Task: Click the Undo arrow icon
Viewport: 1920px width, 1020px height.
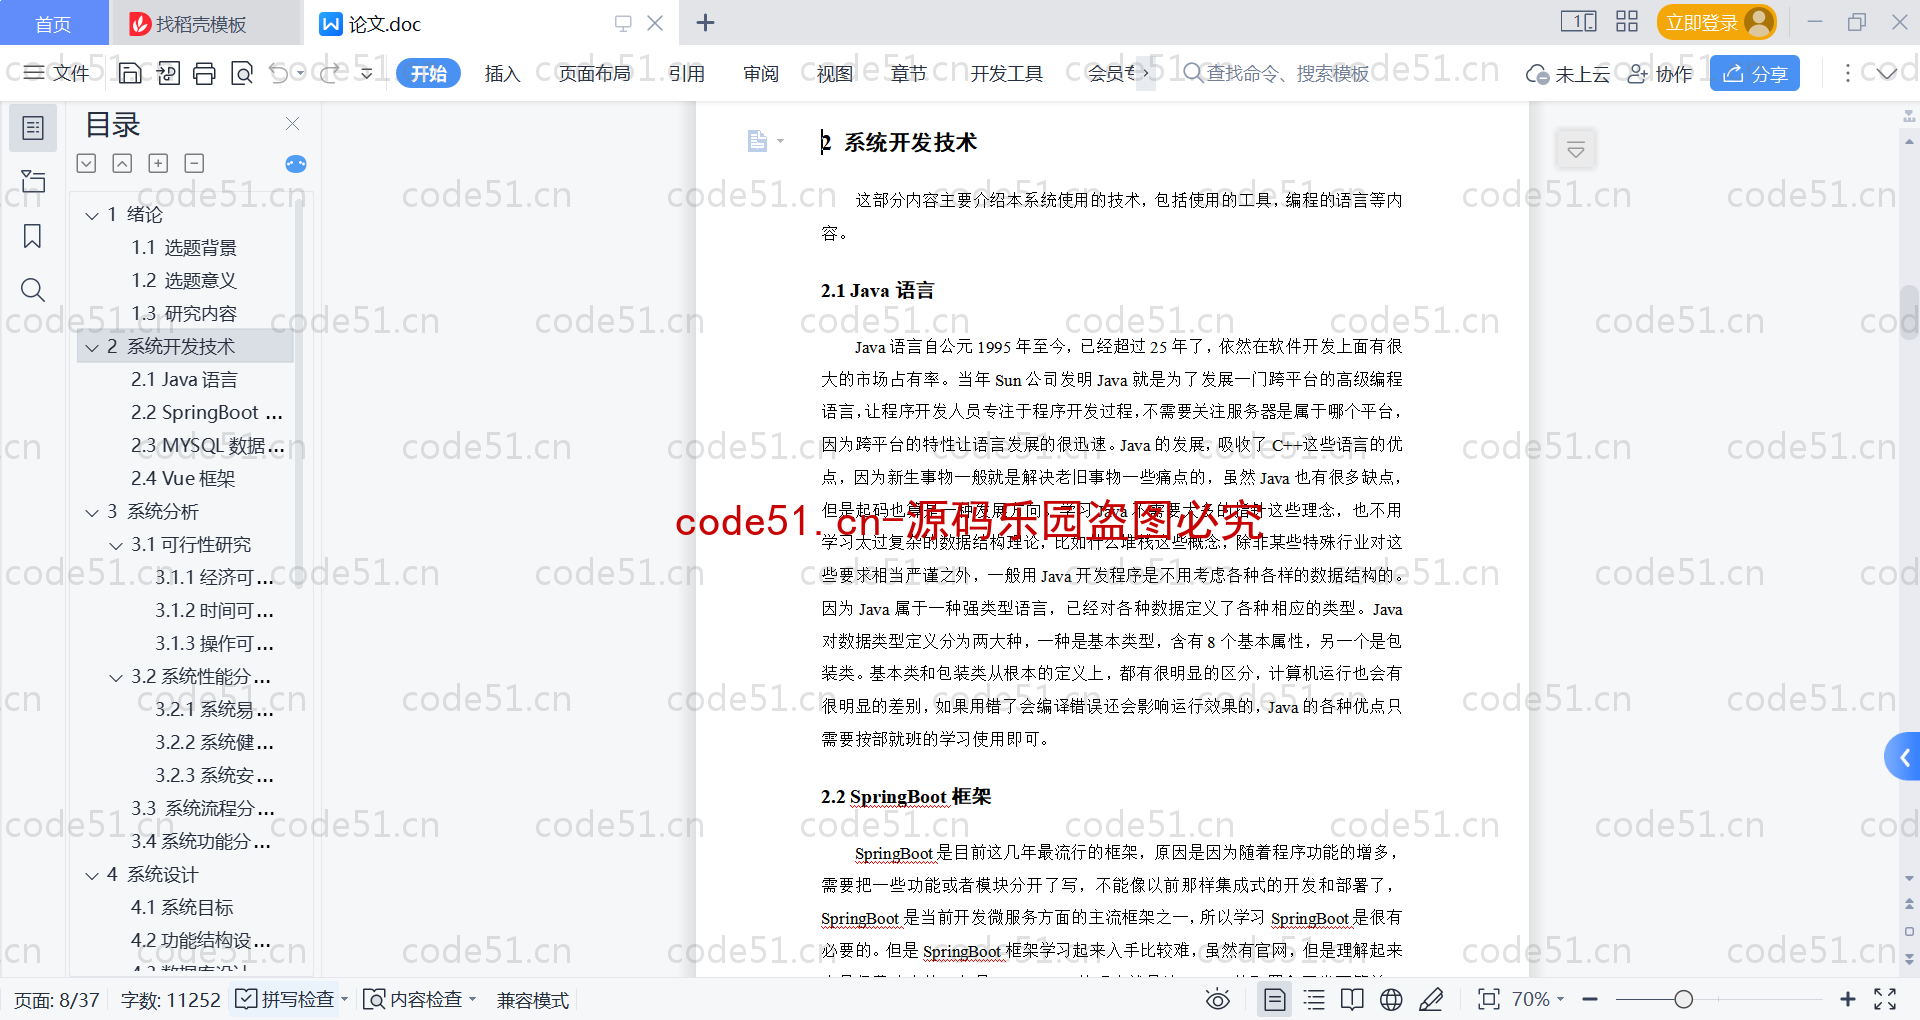Action: click(279, 73)
